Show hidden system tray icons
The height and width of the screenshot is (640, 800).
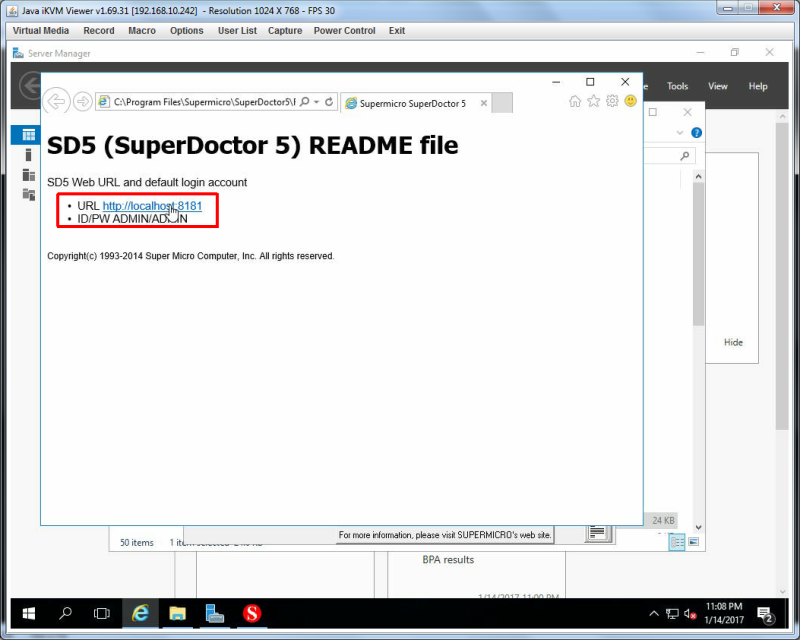tap(654, 613)
